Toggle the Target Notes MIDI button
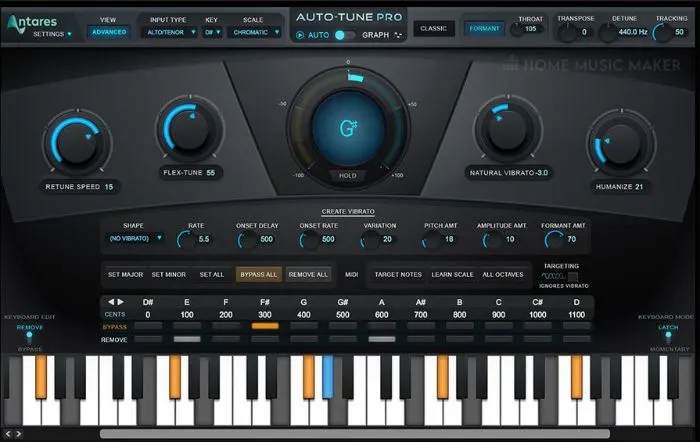The height and width of the screenshot is (442, 700). click(398, 275)
